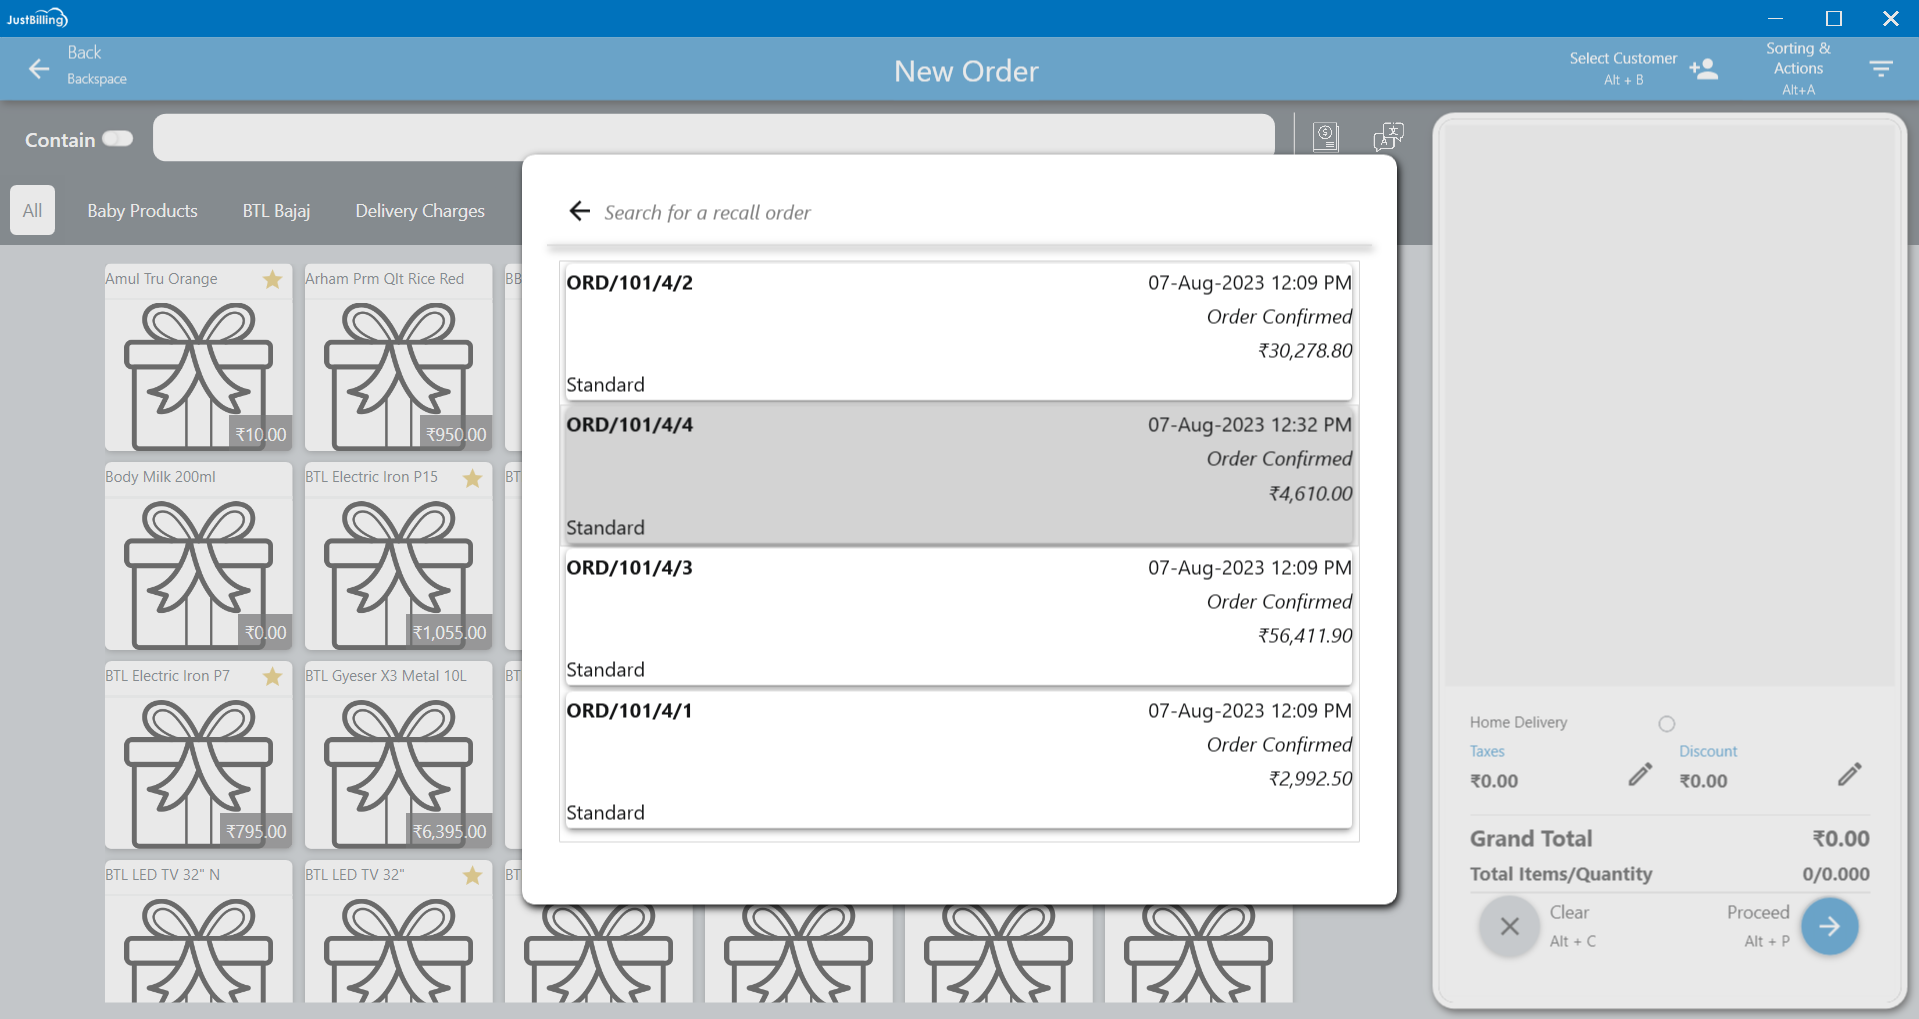The width and height of the screenshot is (1919, 1019).
Task: Click the back arrow in recall dialog
Action: click(579, 211)
